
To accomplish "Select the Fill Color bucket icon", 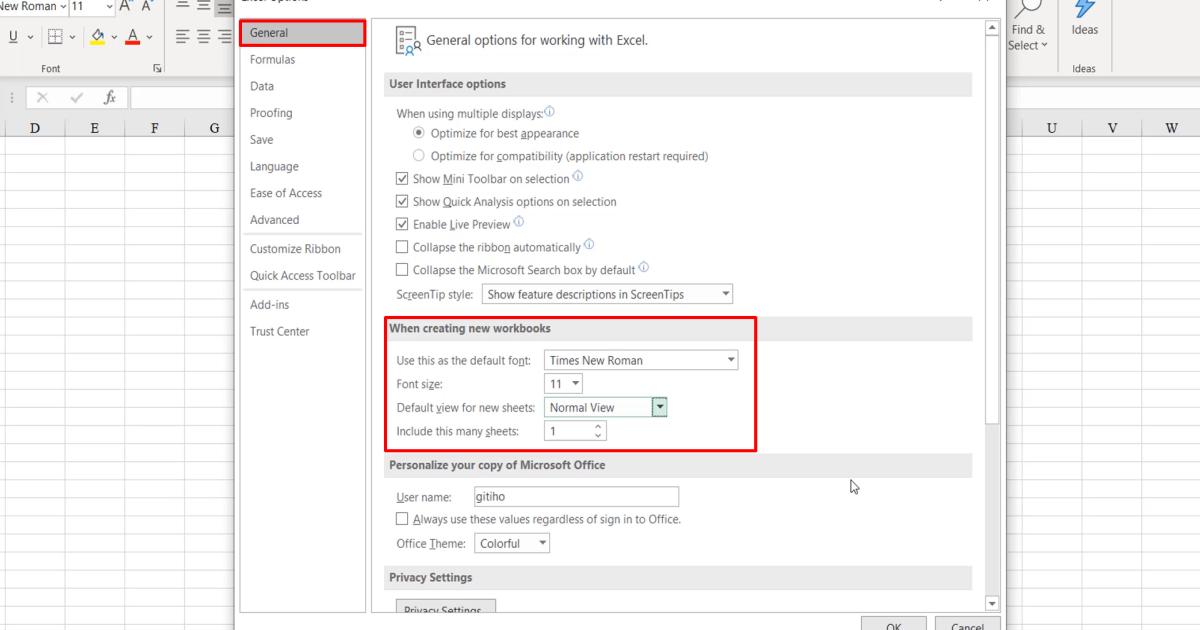I will tap(97, 36).
